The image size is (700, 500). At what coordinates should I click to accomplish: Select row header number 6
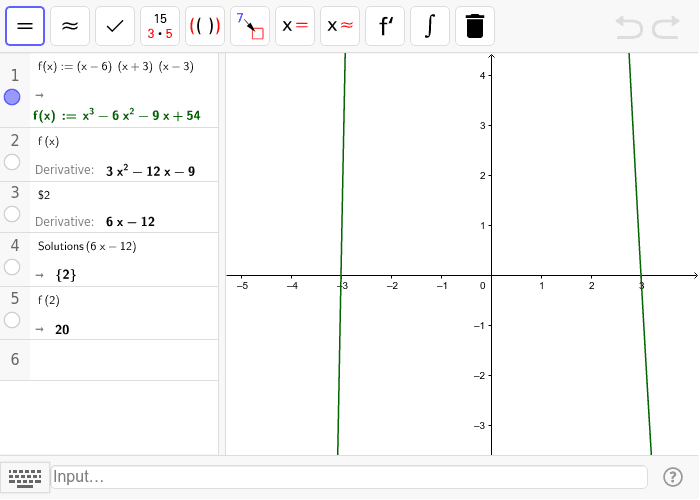pyautogui.click(x=15, y=359)
